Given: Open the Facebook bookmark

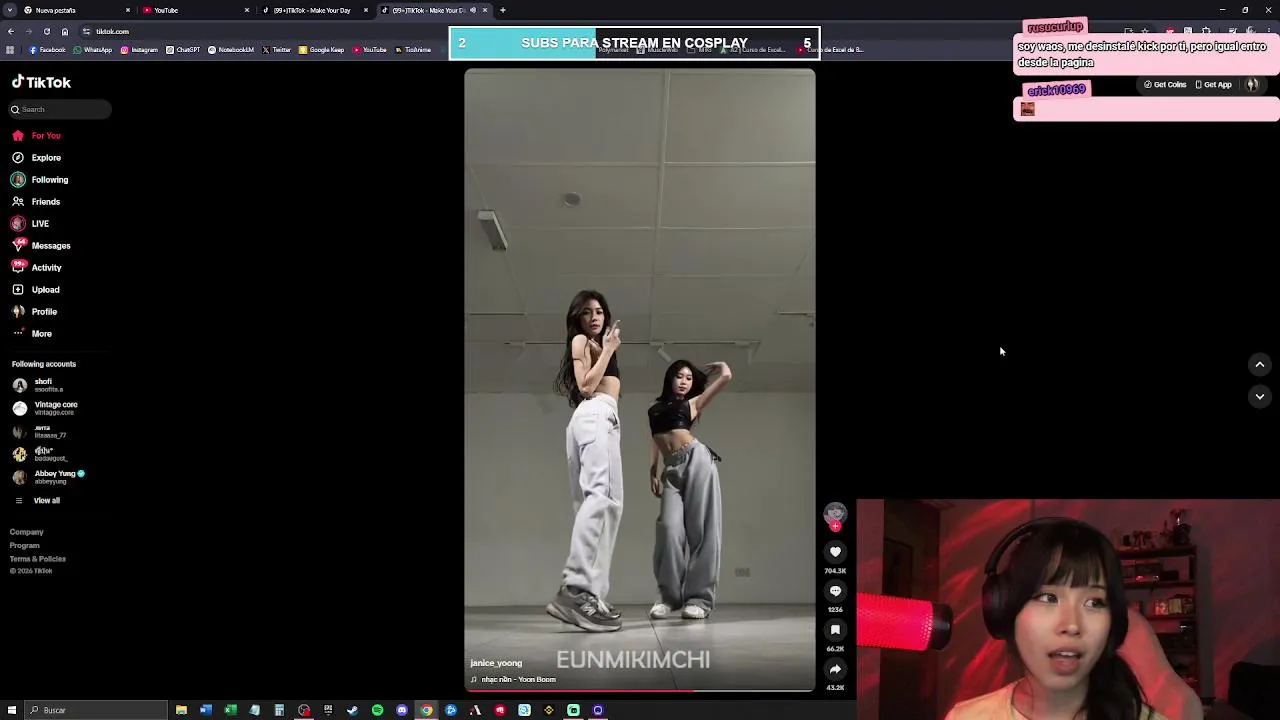Looking at the screenshot, I should [47, 50].
